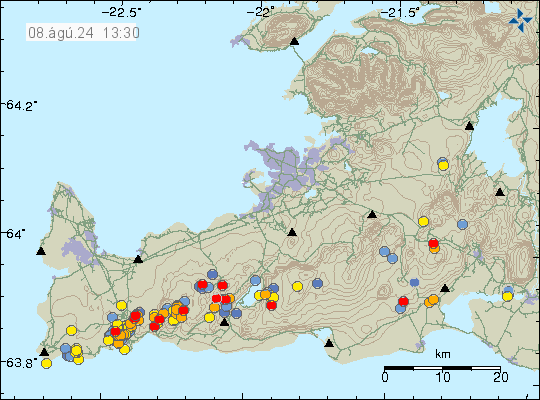Click the red quake dot above orange in the east
This screenshot has width=540, height=400.
(433, 243)
